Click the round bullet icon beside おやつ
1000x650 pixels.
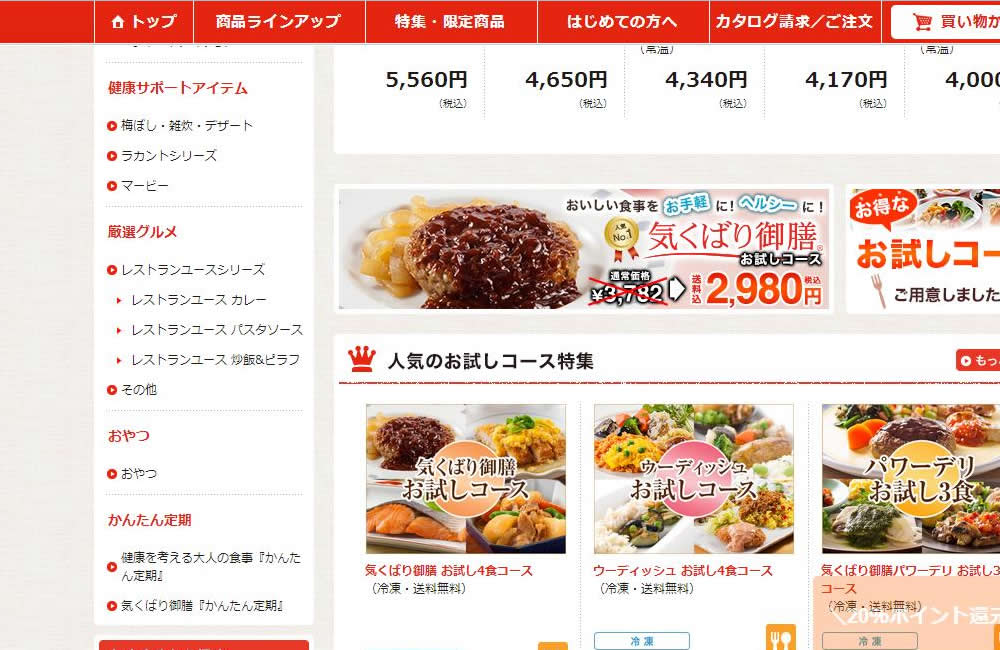(112, 474)
